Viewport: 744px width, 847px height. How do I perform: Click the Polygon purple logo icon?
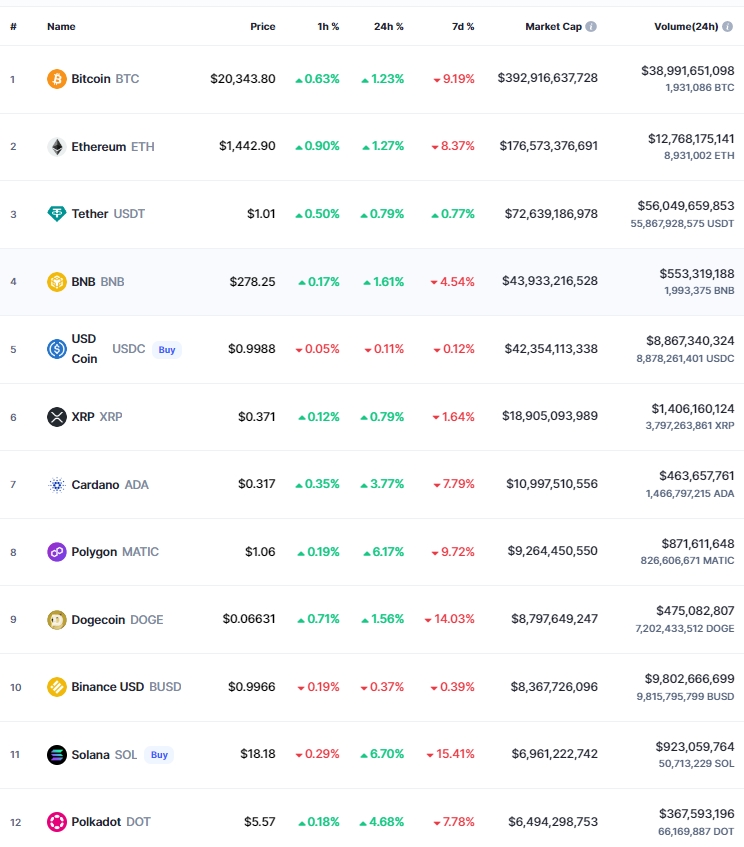coord(57,552)
